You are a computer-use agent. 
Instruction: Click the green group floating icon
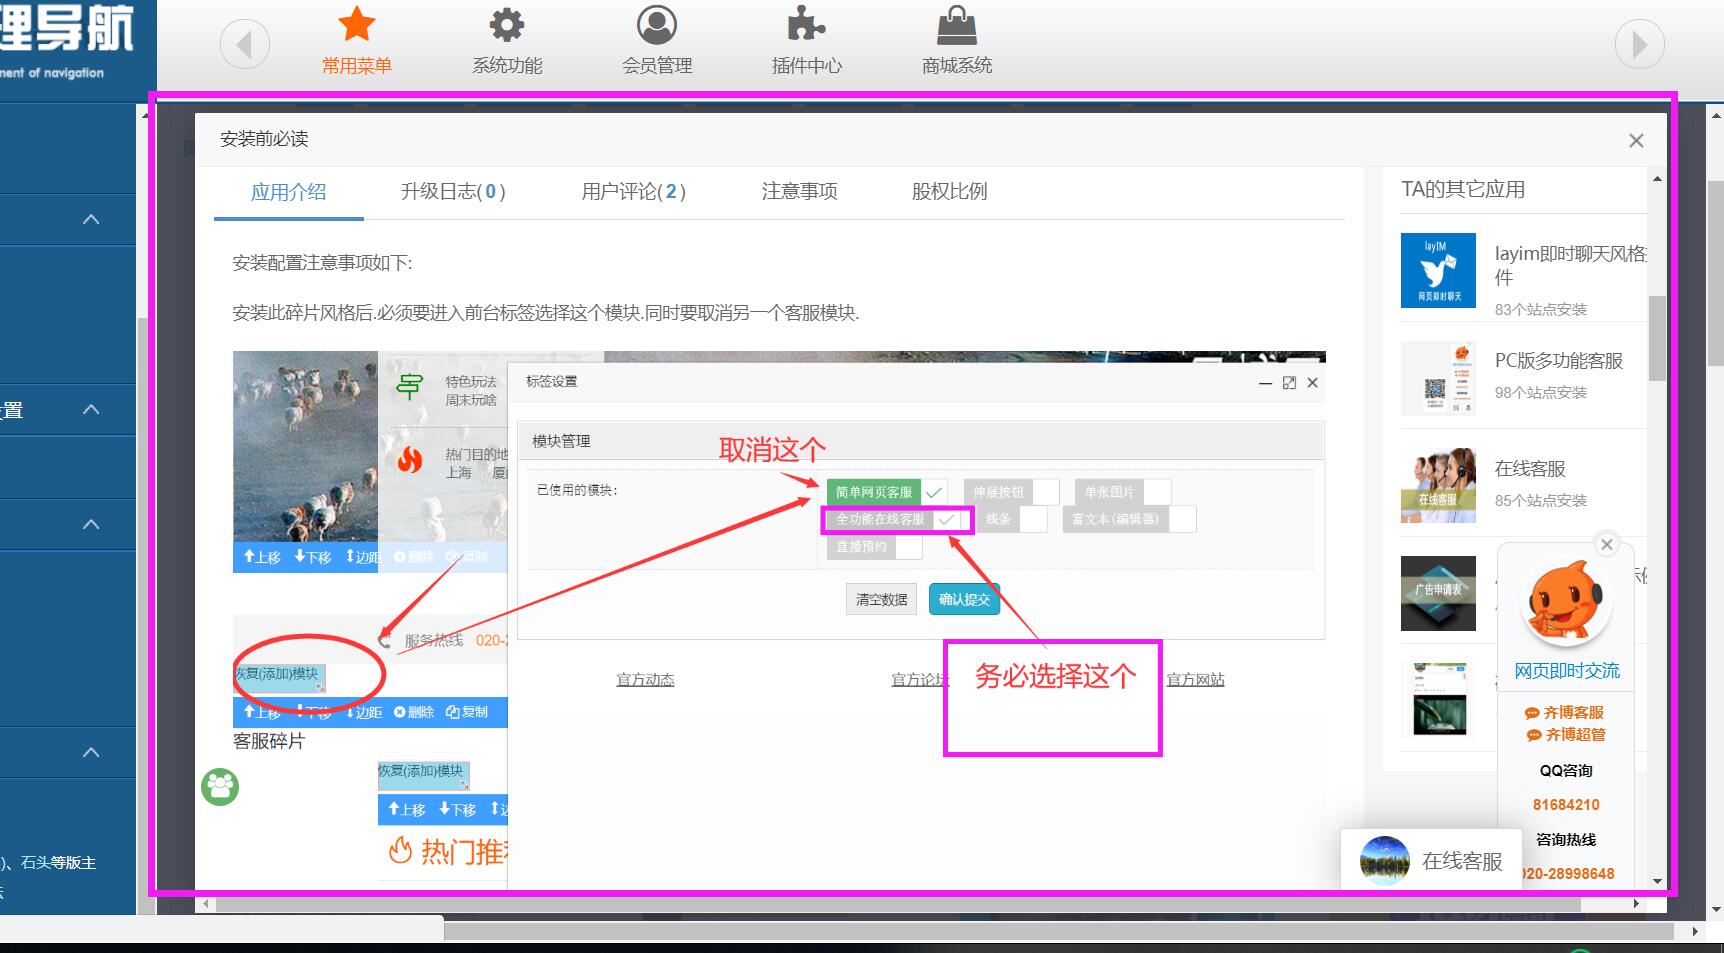[x=220, y=787]
